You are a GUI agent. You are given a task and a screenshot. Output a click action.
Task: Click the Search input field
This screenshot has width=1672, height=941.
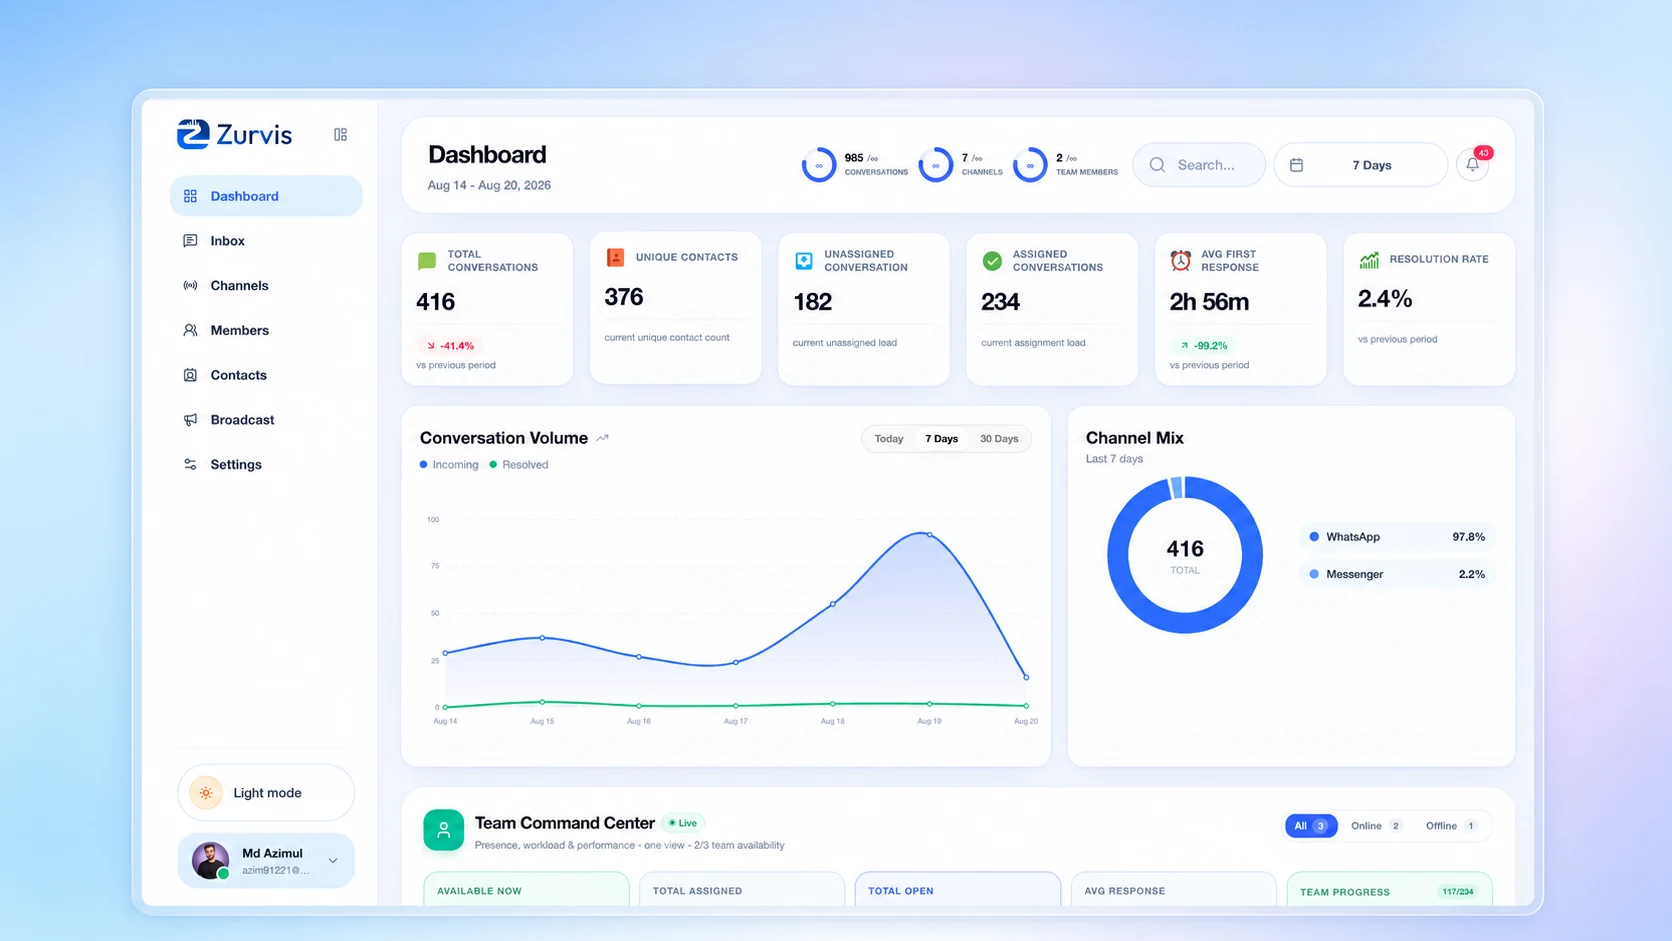click(1199, 165)
